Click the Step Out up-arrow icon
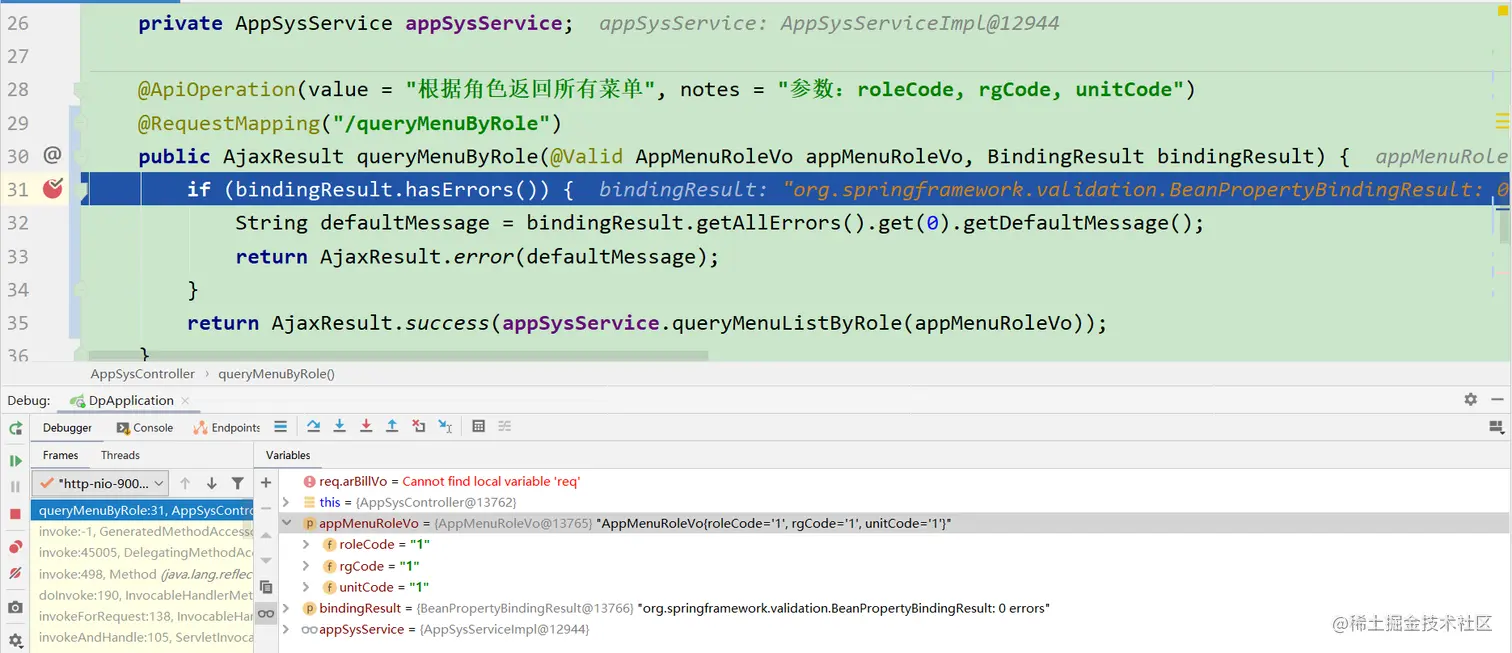This screenshot has height=653, width=1512. [392, 427]
